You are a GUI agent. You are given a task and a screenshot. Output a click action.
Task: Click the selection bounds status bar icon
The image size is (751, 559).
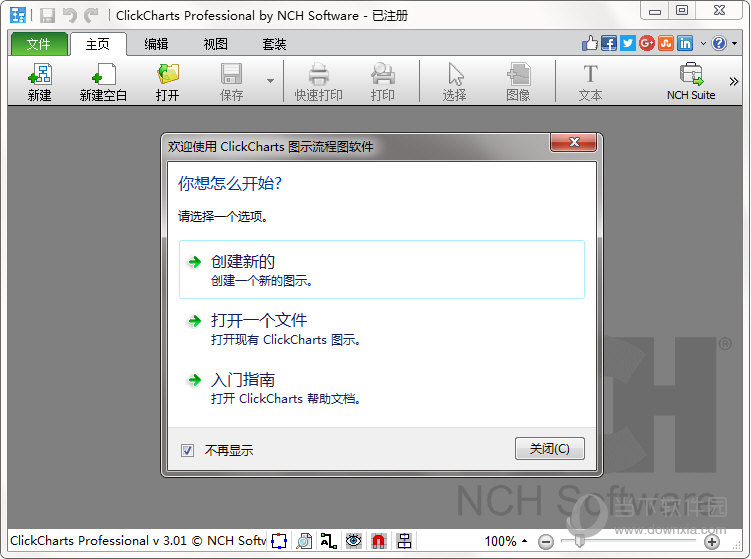(279, 541)
